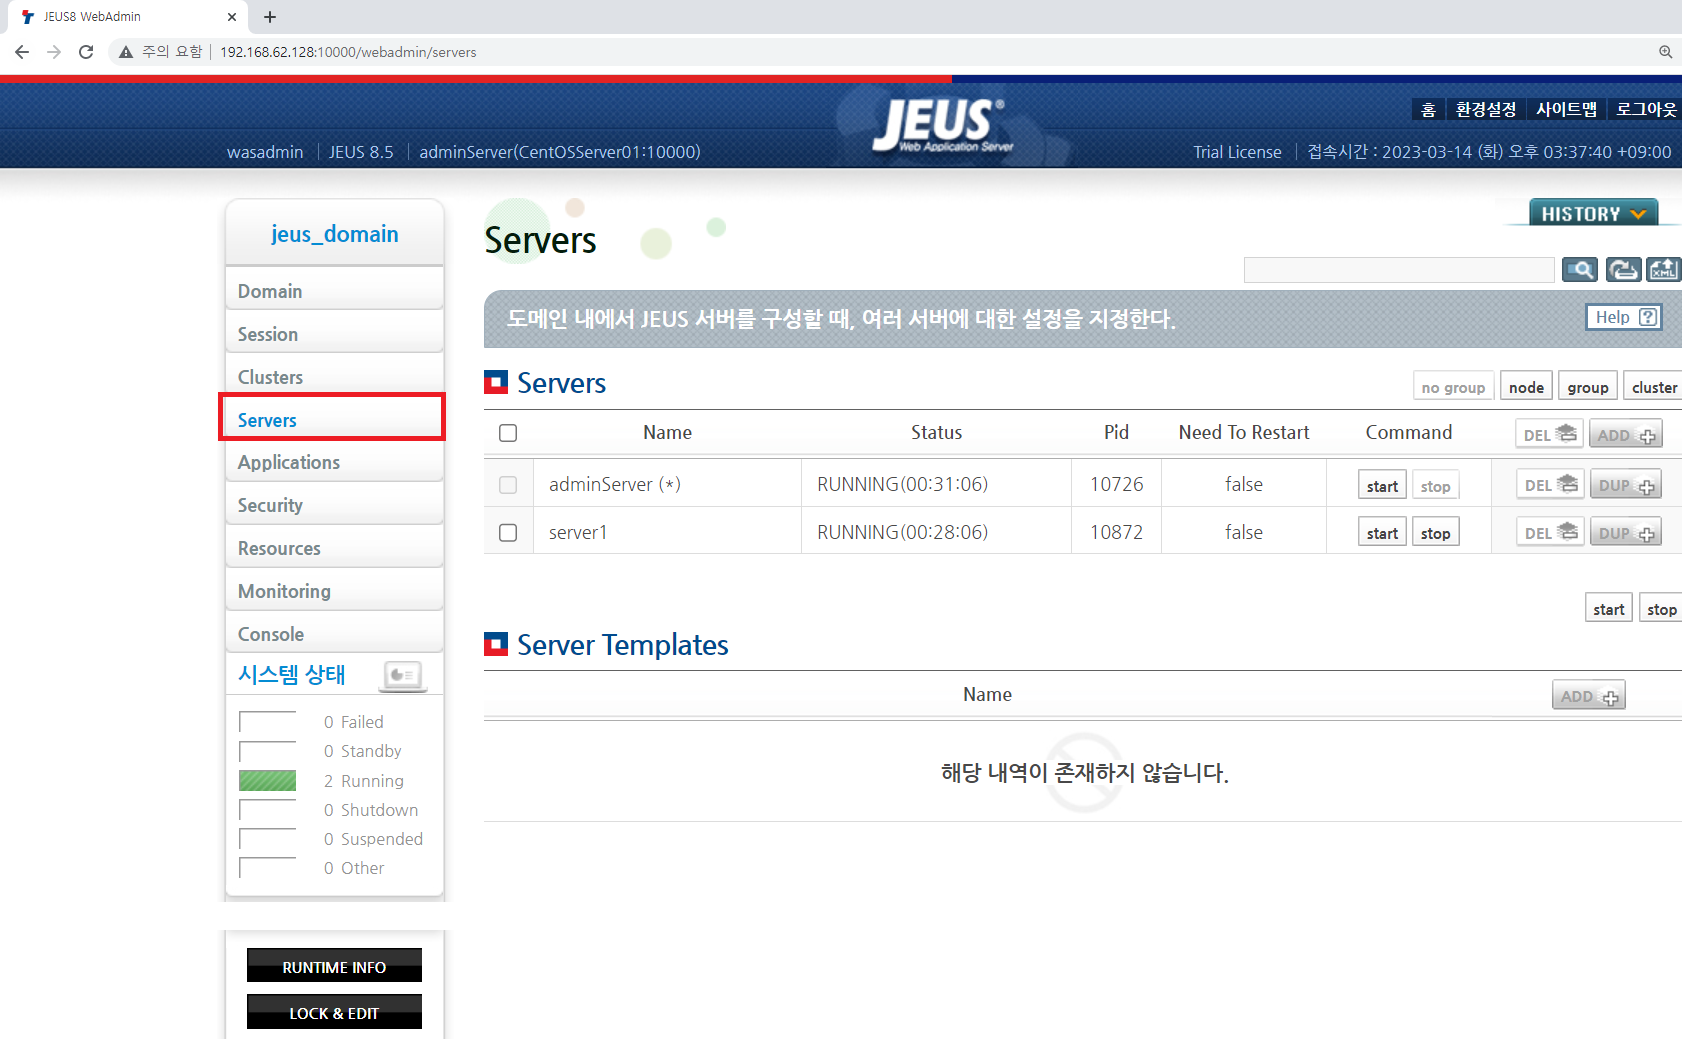Check the select-all servers checkbox

click(x=508, y=433)
